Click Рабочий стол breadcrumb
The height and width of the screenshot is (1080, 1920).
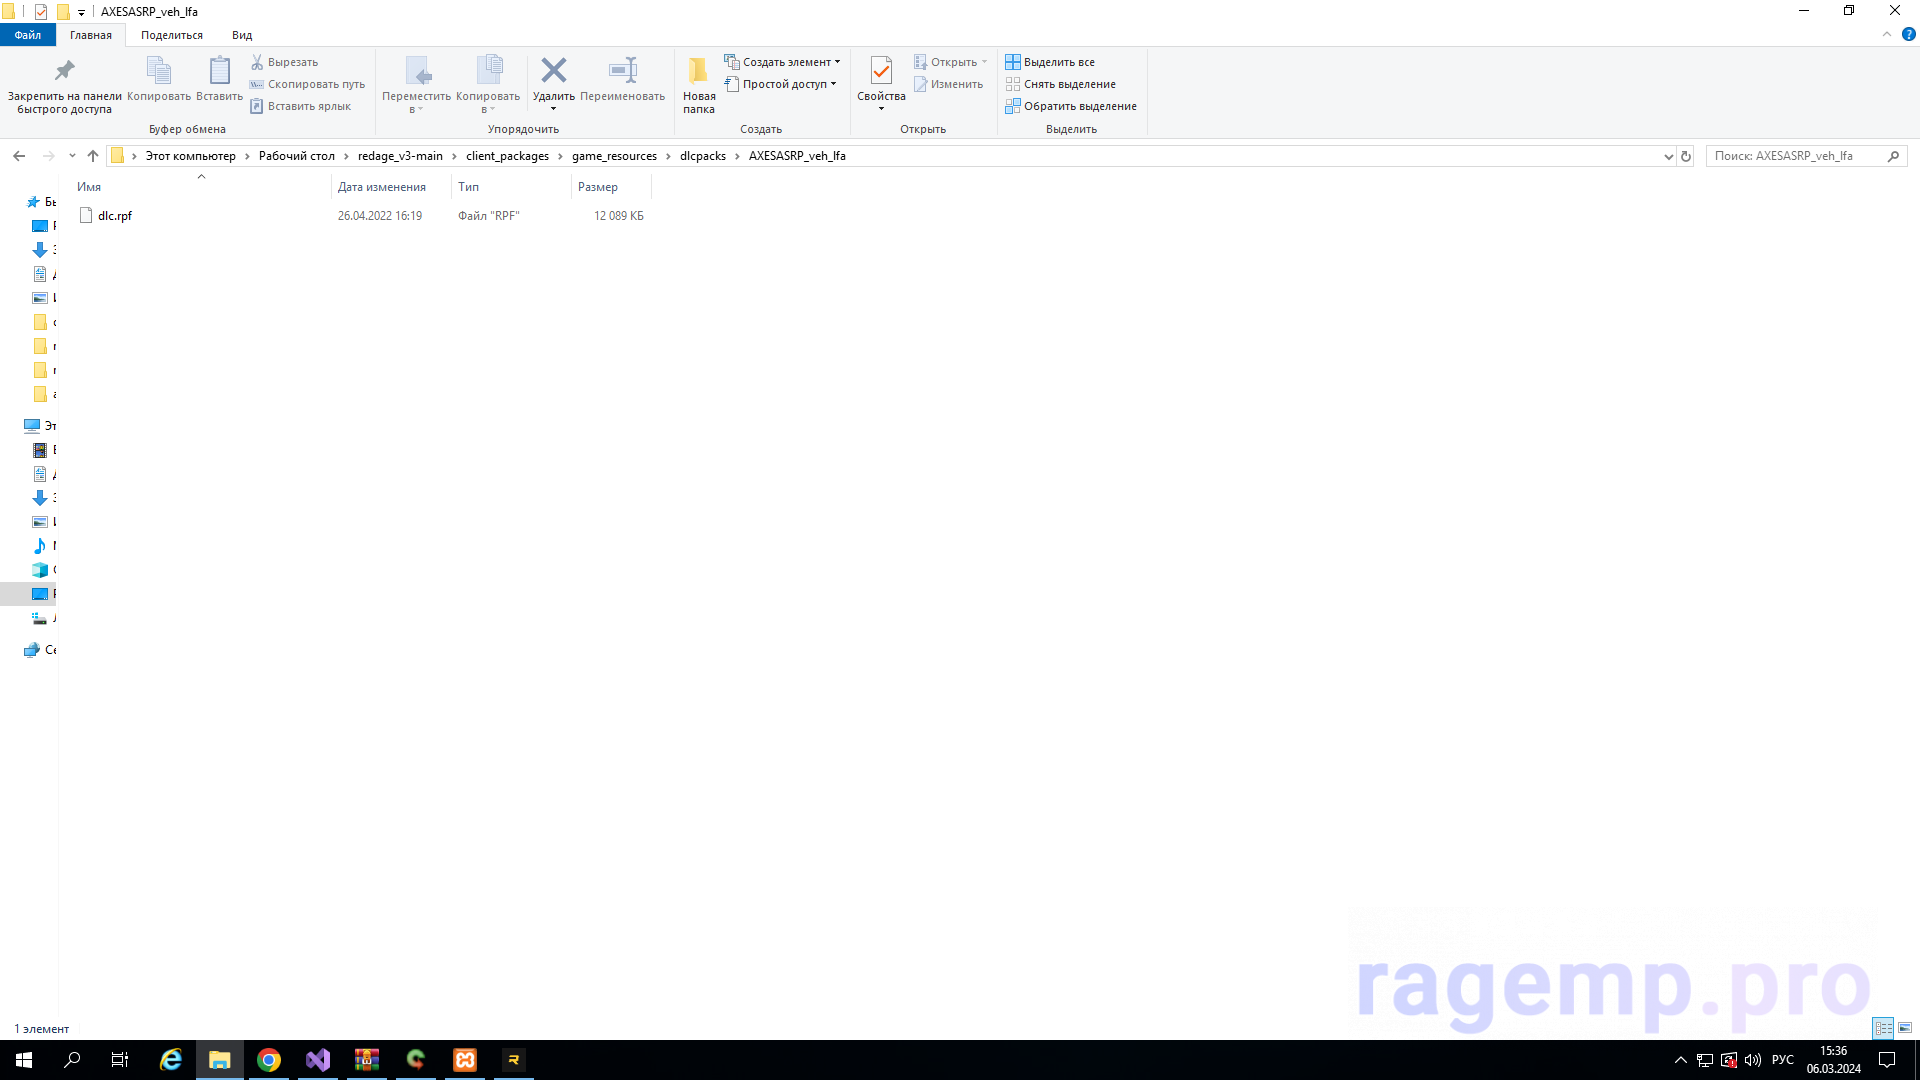(x=297, y=156)
